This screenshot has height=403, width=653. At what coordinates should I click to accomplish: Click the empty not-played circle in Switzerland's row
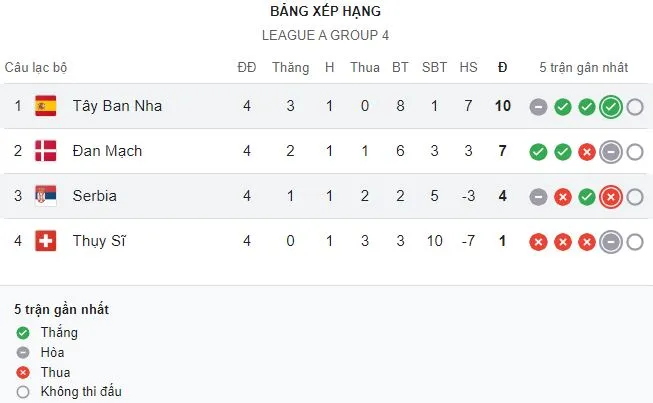tap(635, 242)
